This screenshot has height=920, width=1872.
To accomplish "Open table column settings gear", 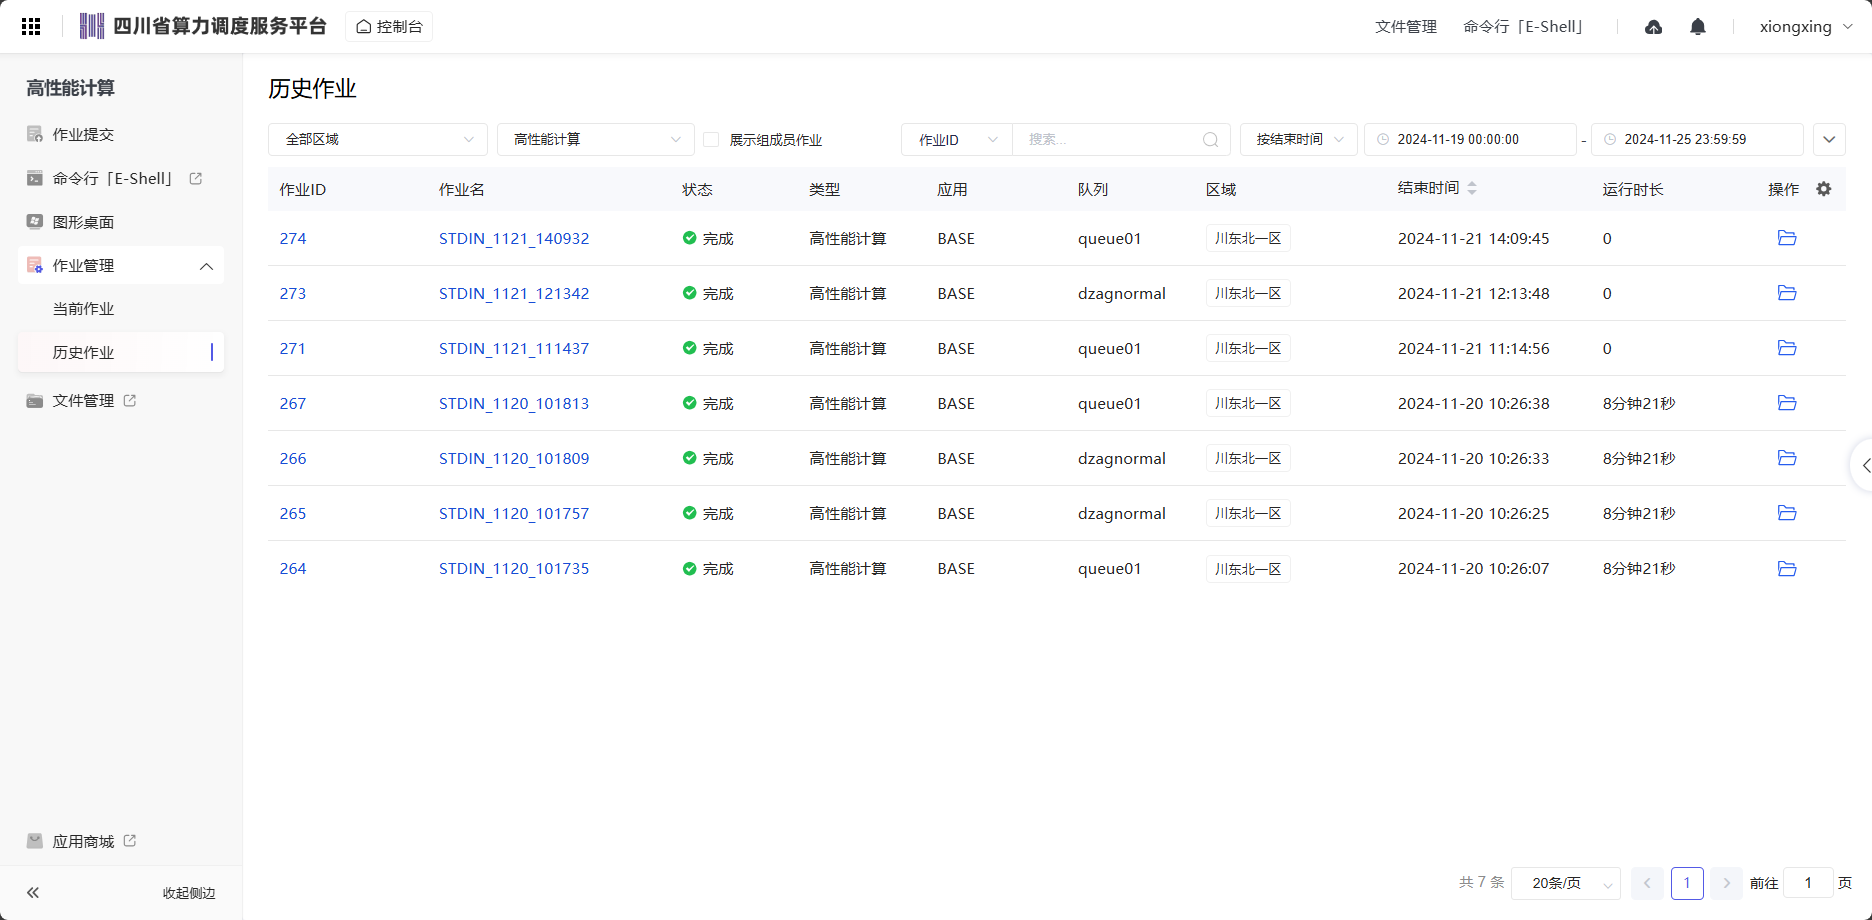I will pyautogui.click(x=1824, y=189).
